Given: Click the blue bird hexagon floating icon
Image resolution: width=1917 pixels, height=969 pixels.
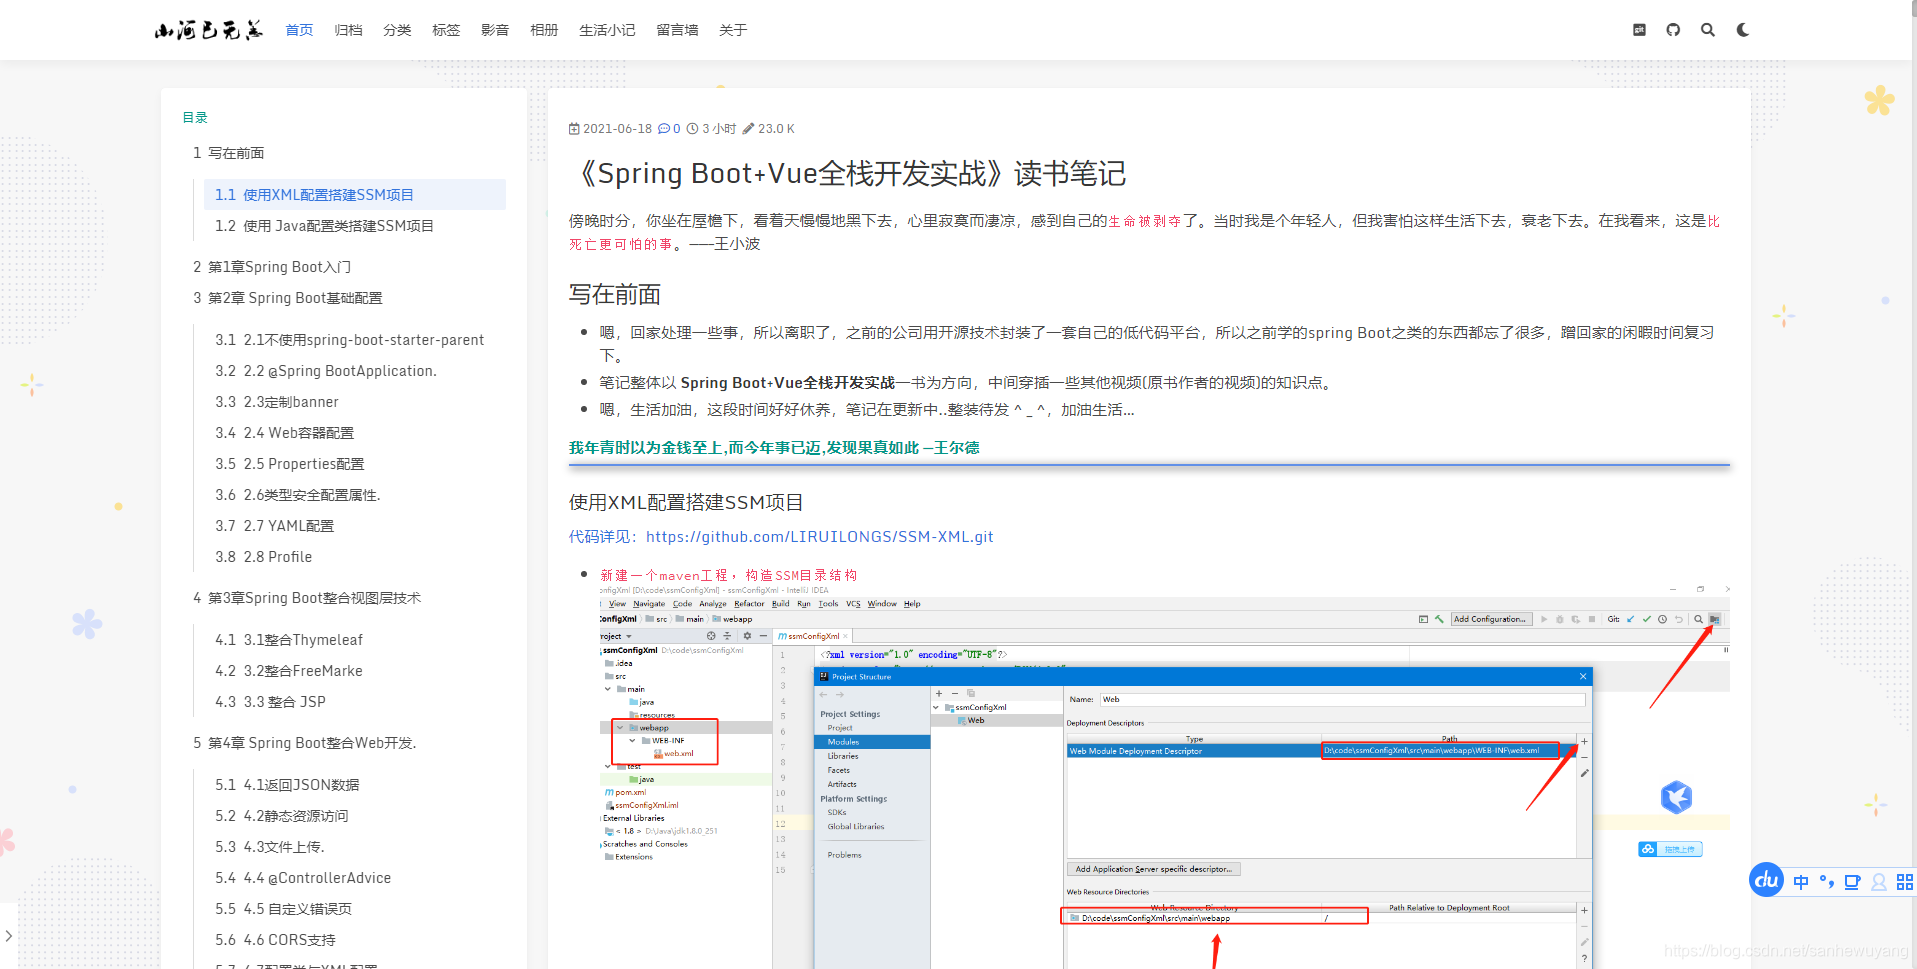Looking at the screenshot, I should tap(1676, 797).
